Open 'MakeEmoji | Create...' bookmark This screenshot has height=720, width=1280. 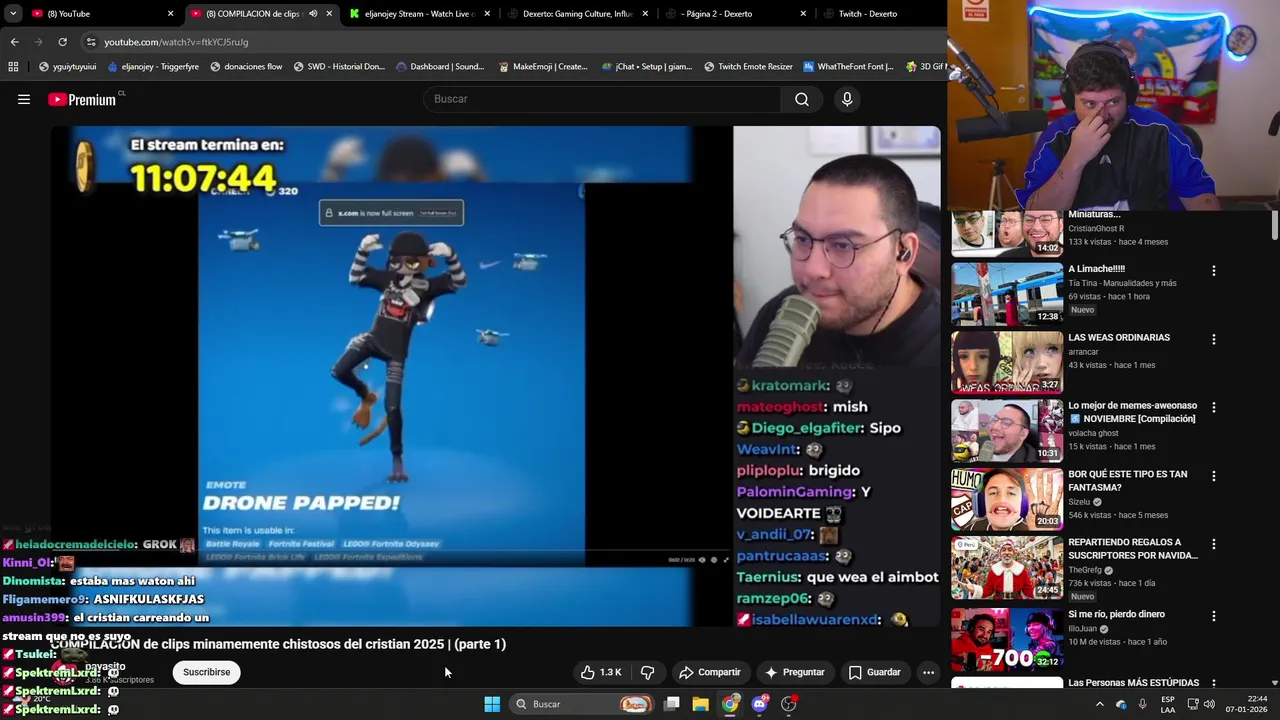pos(542,67)
